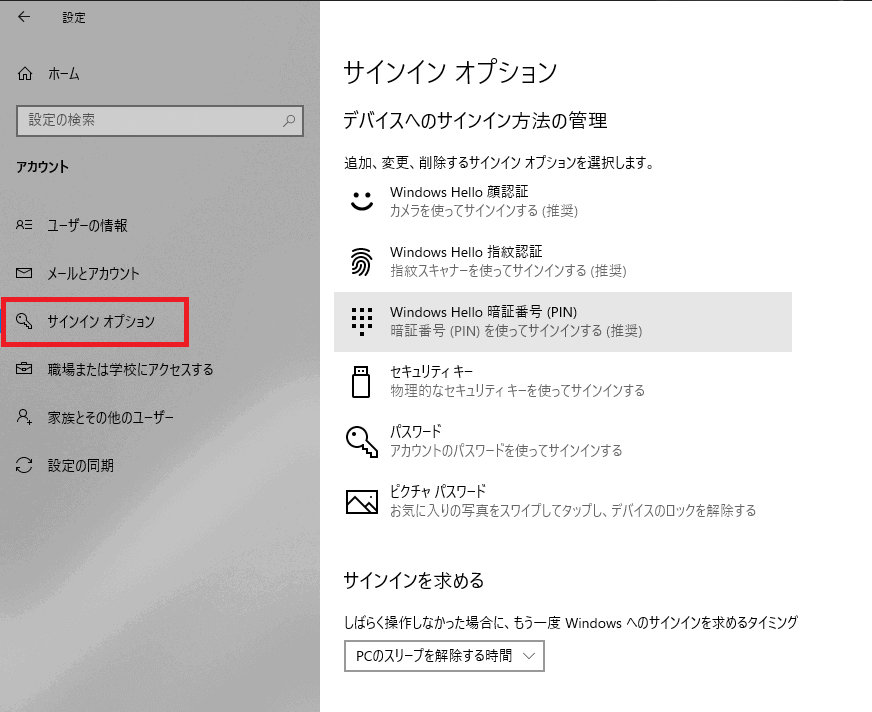
Task: Click the サインインを求める heading
Action: tap(414, 581)
